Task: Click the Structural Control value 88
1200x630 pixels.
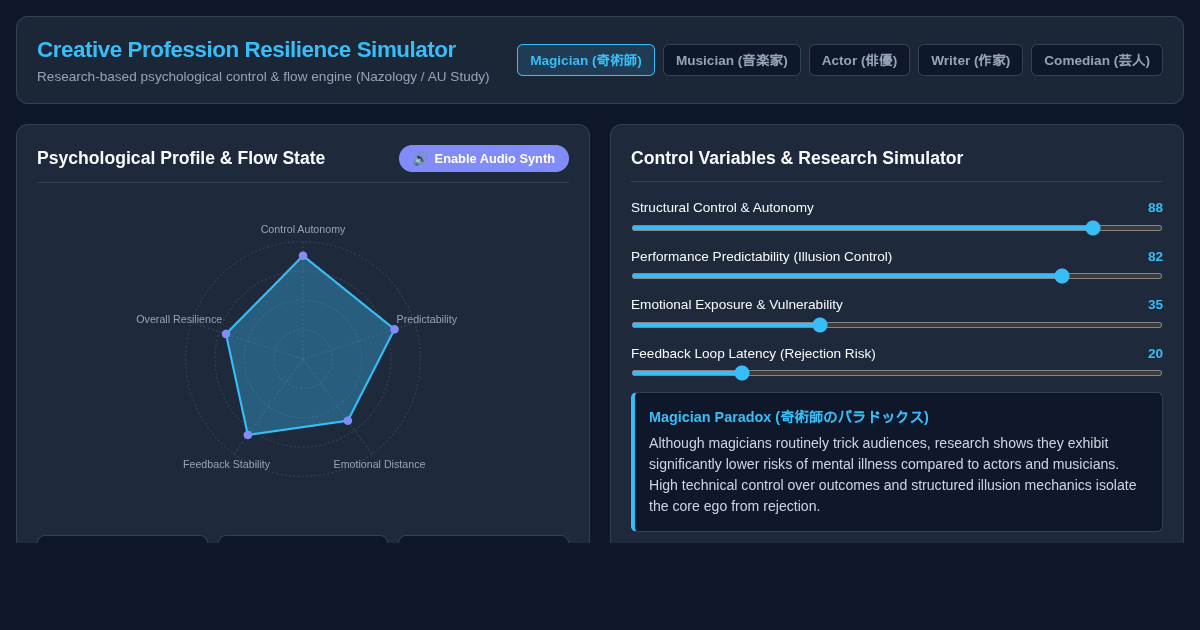Action: [x=1155, y=208]
